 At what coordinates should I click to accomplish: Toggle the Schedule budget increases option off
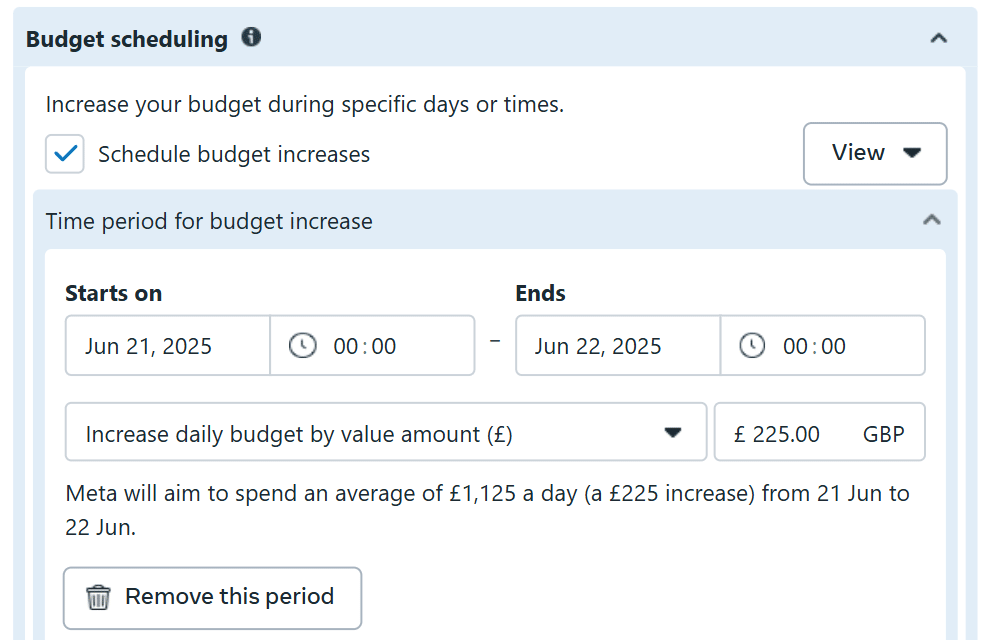(64, 154)
